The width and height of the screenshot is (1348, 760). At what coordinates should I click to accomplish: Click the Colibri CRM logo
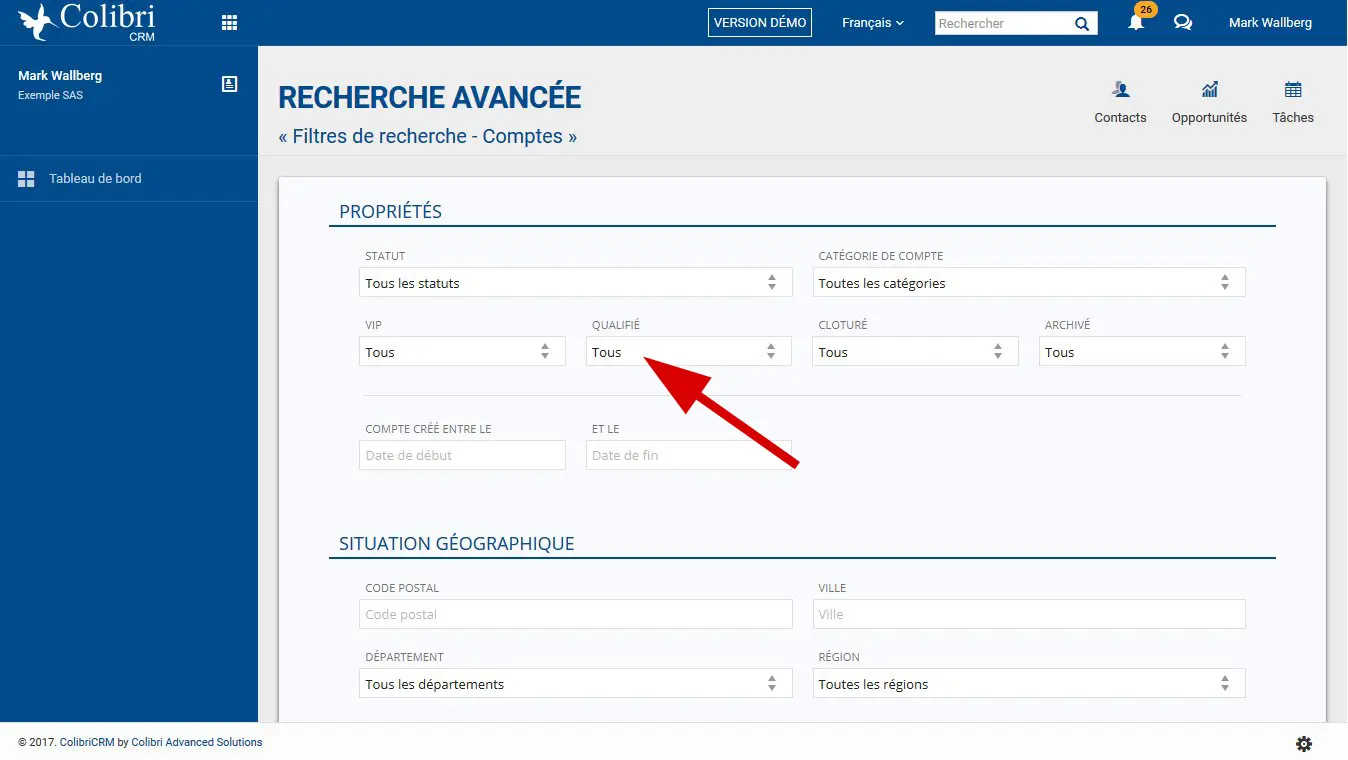coord(87,22)
